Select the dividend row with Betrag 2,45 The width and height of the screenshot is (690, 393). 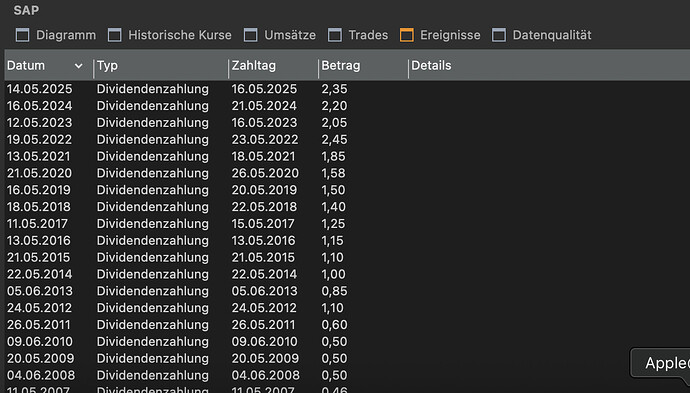coord(347,140)
